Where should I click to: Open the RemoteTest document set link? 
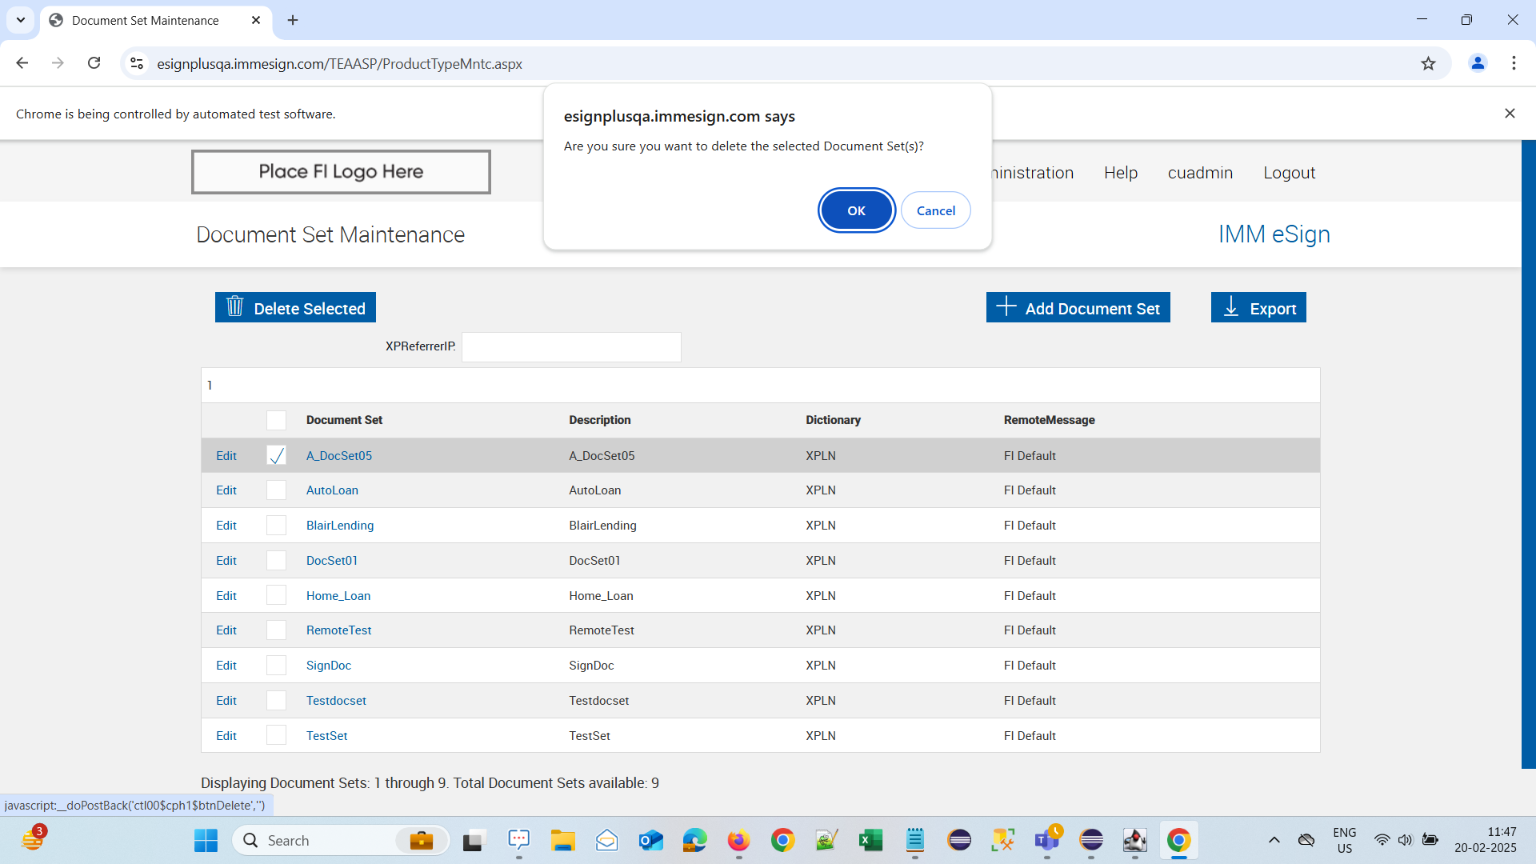[339, 630]
